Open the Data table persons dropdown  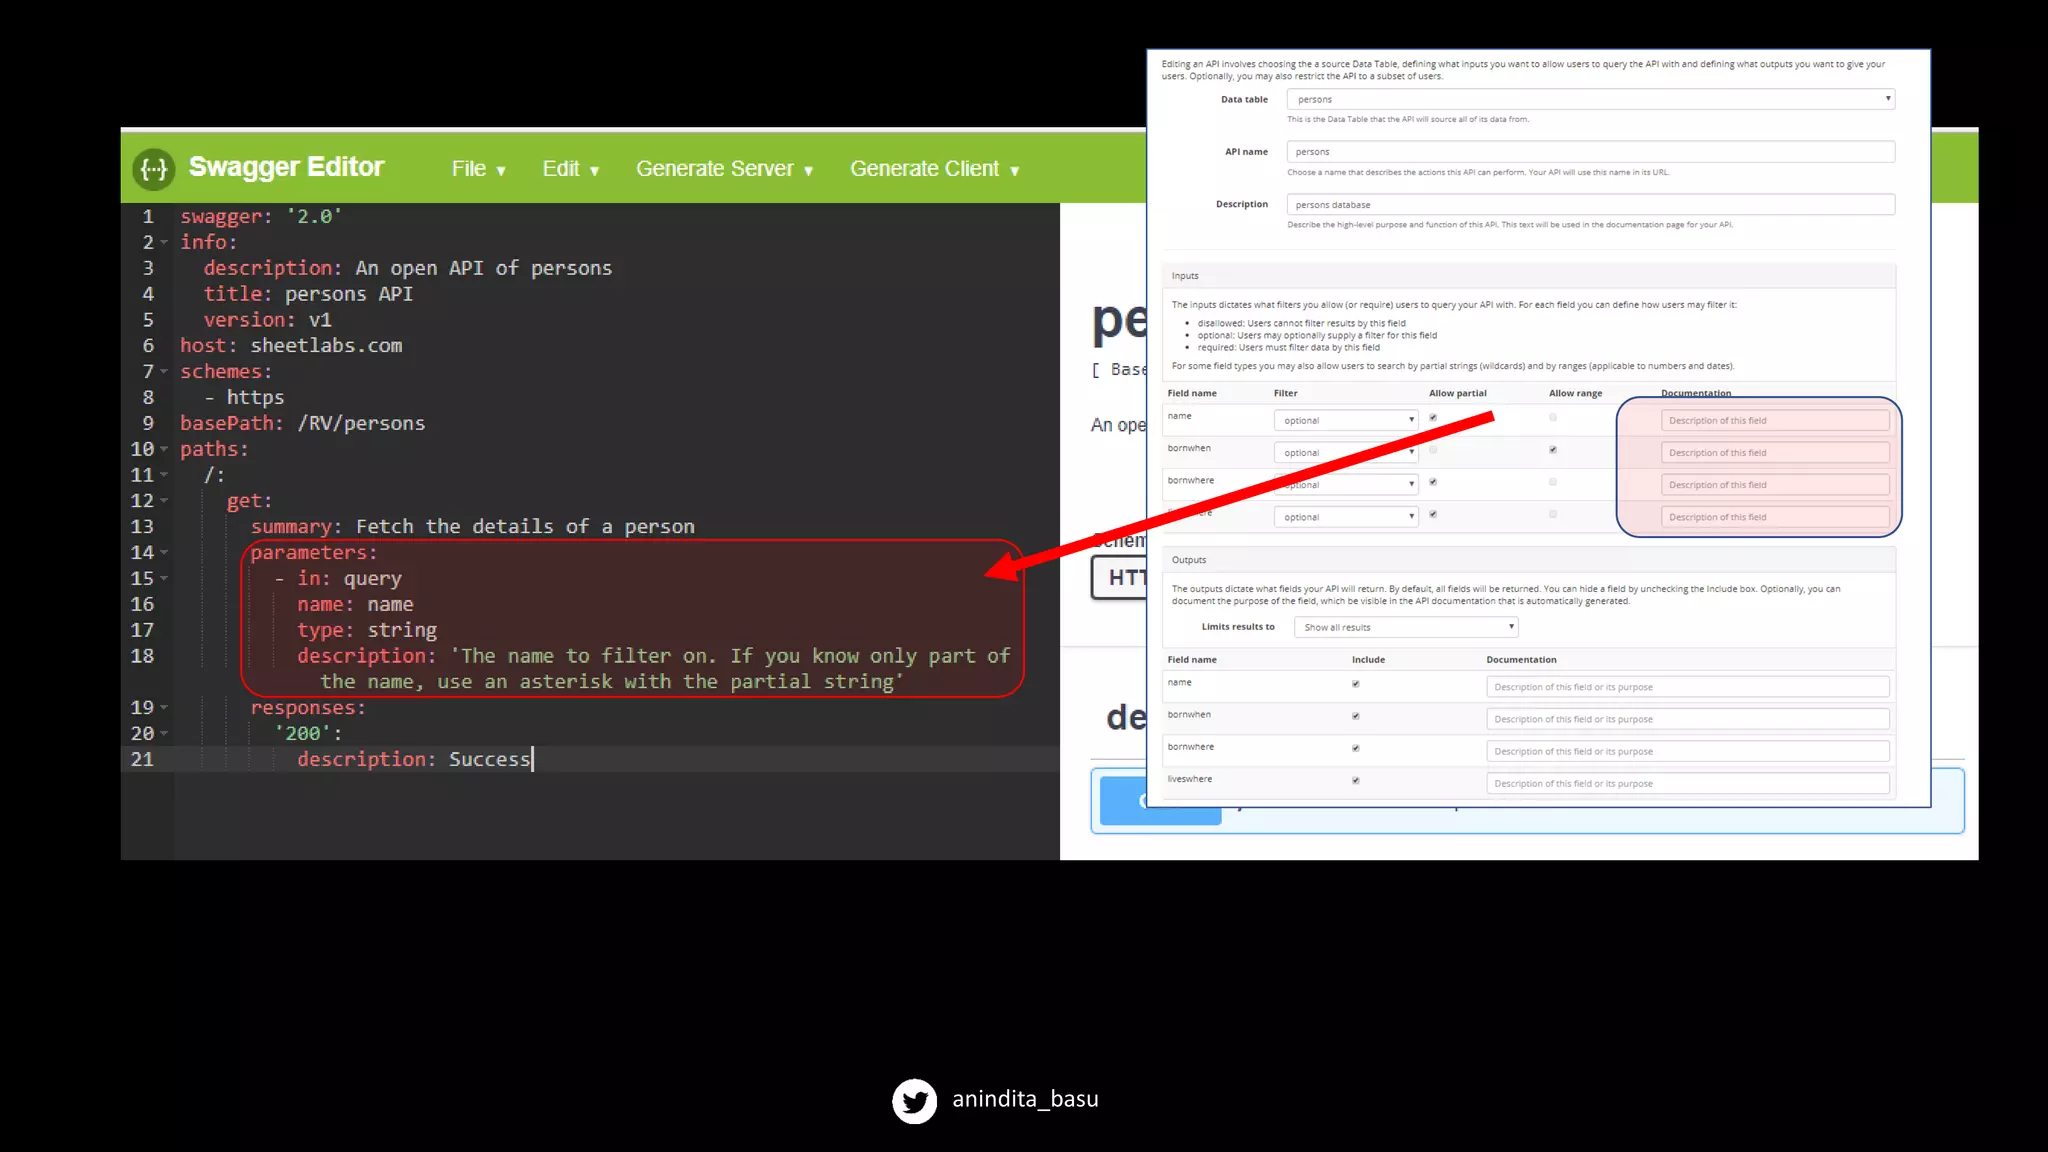(x=1590, y=99)
